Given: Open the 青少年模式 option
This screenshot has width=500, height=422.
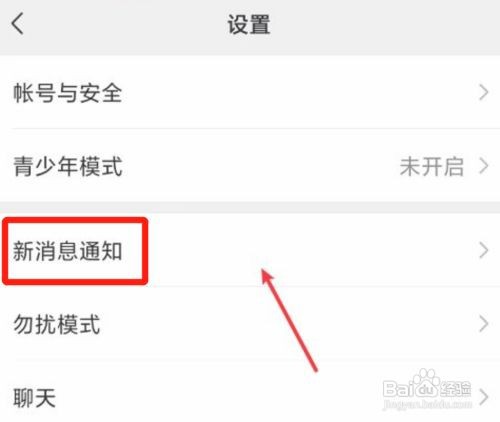Looking at the screenshot, I should tap(250, 166).
